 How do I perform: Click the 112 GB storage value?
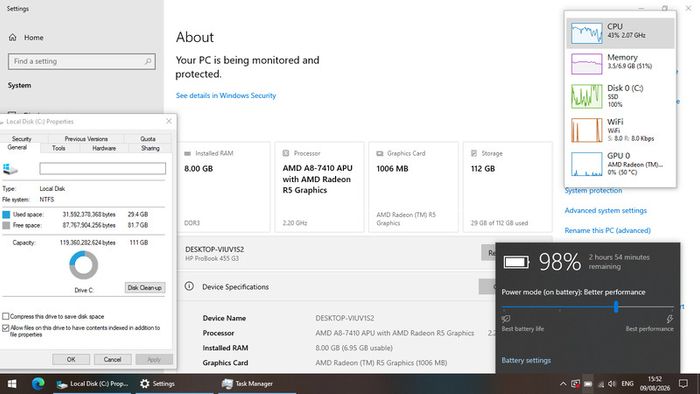(x=483, y=169)
